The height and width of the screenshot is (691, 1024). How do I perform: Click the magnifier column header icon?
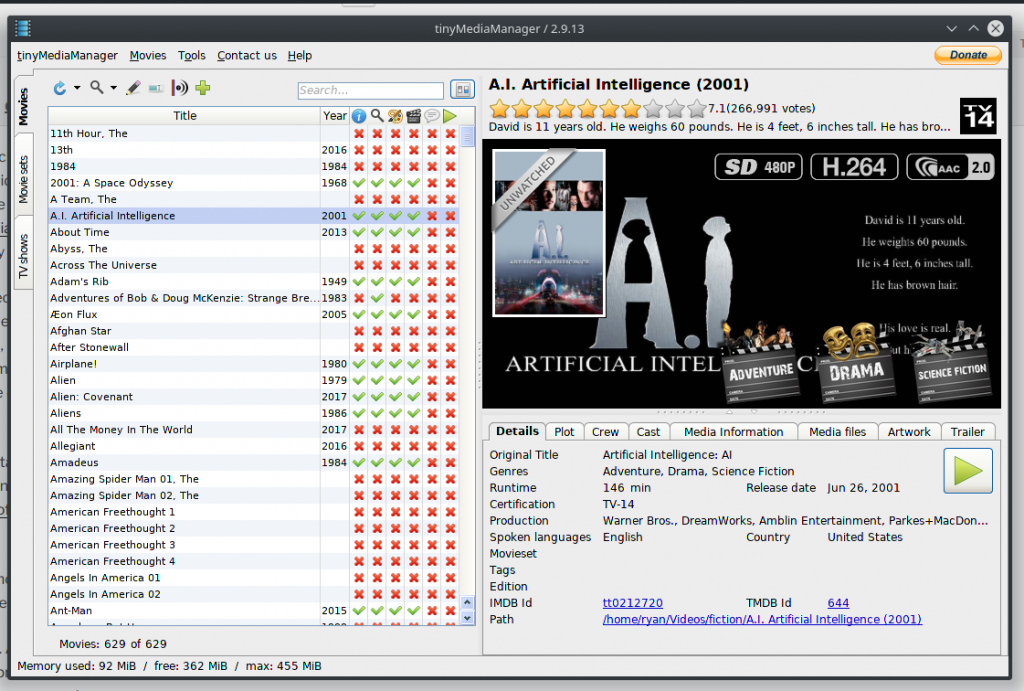click(x=377, y=116)
